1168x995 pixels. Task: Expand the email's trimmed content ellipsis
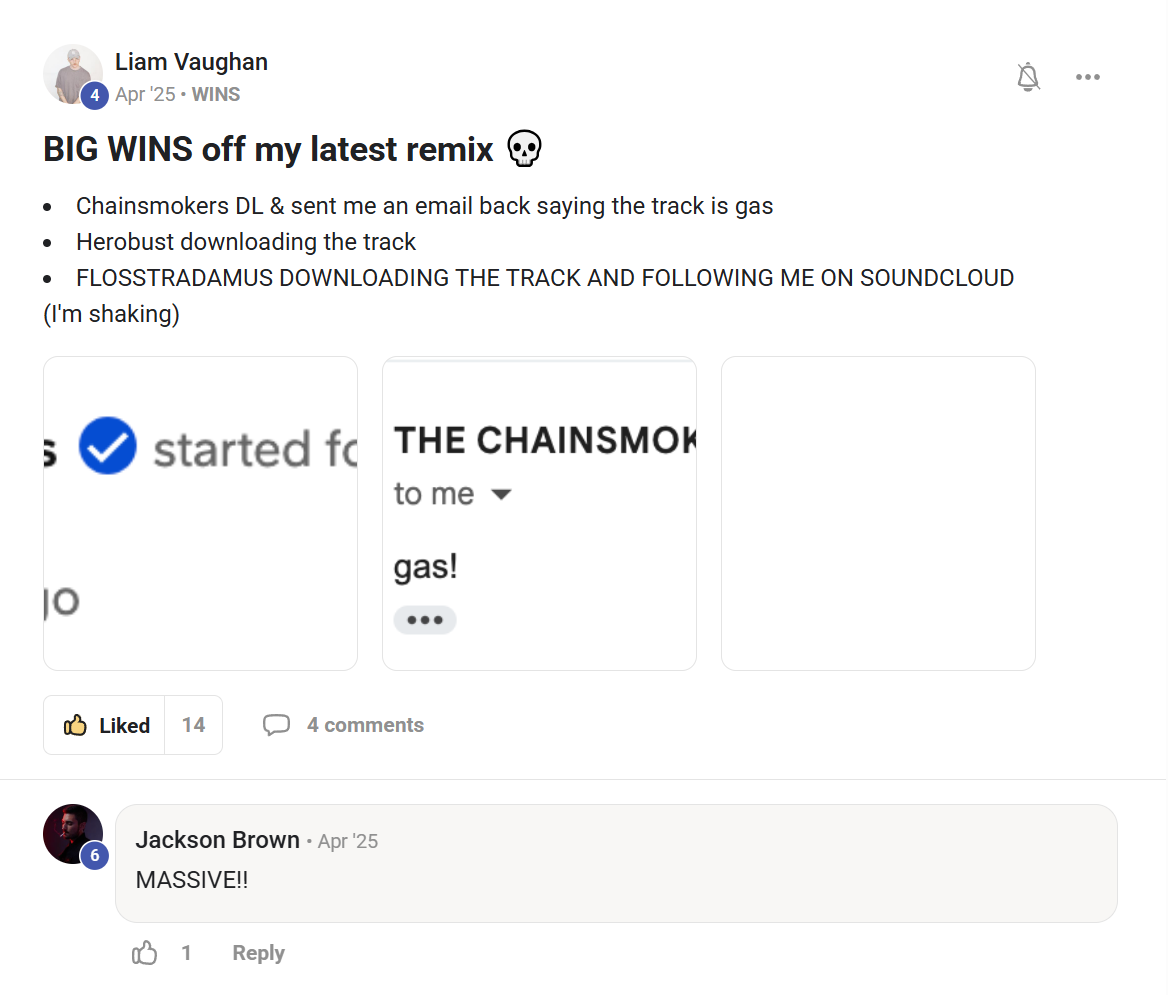[425, 620]
